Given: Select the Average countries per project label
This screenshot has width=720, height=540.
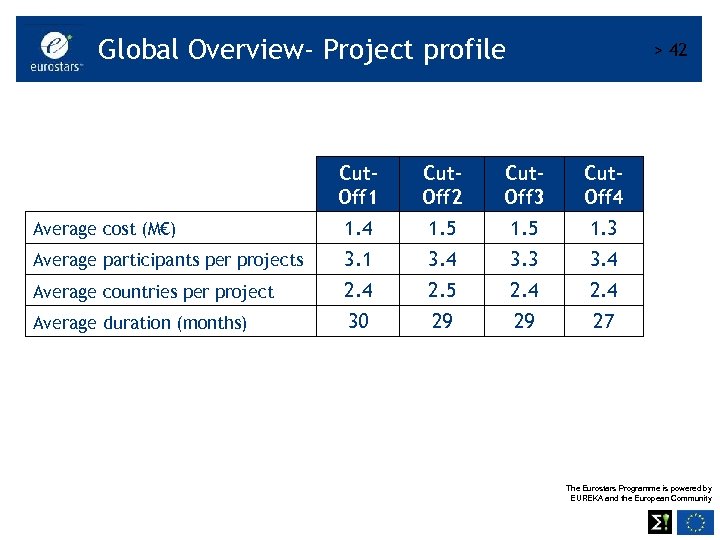Looking at the screenshot, I should (153, 292).
